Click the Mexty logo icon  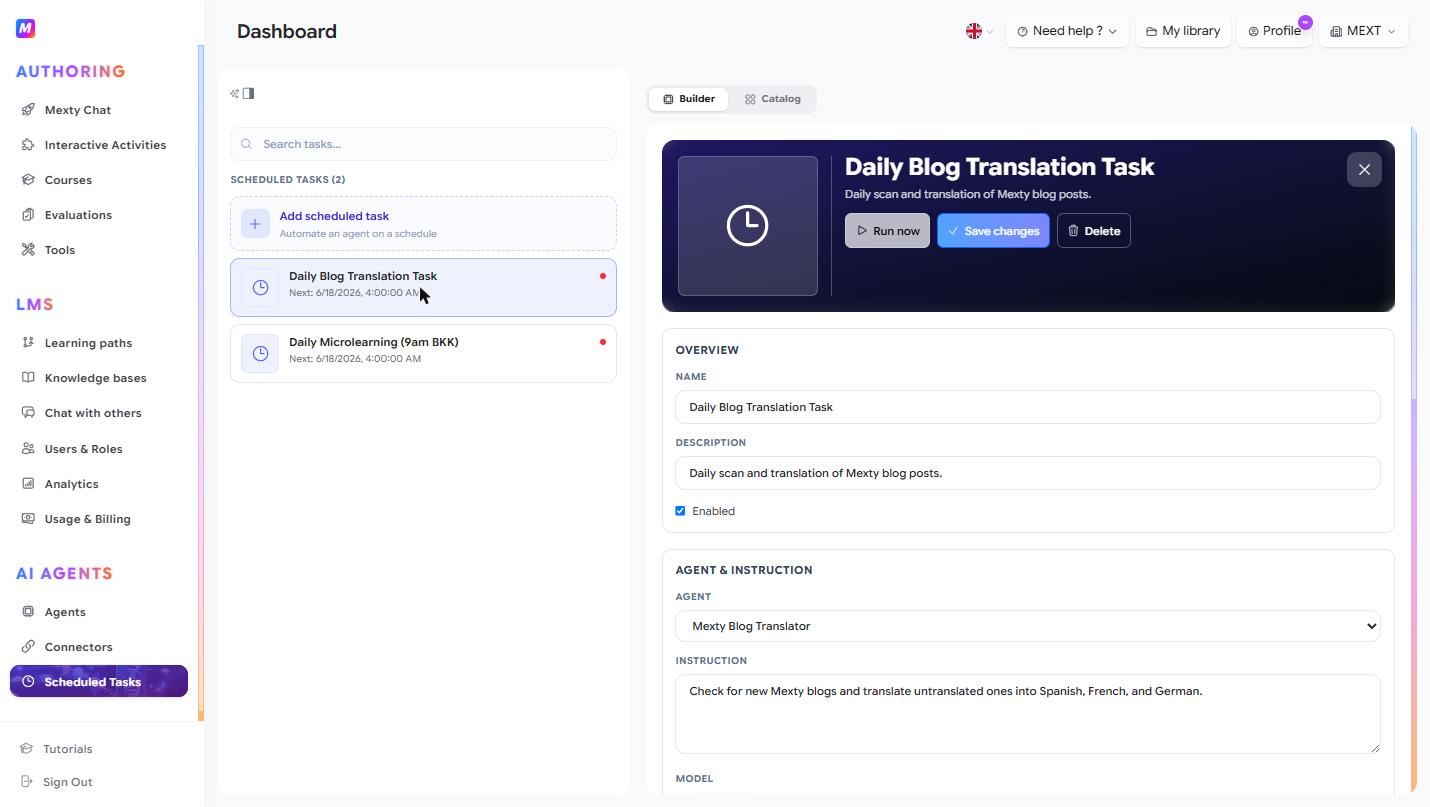pos(26,29)
